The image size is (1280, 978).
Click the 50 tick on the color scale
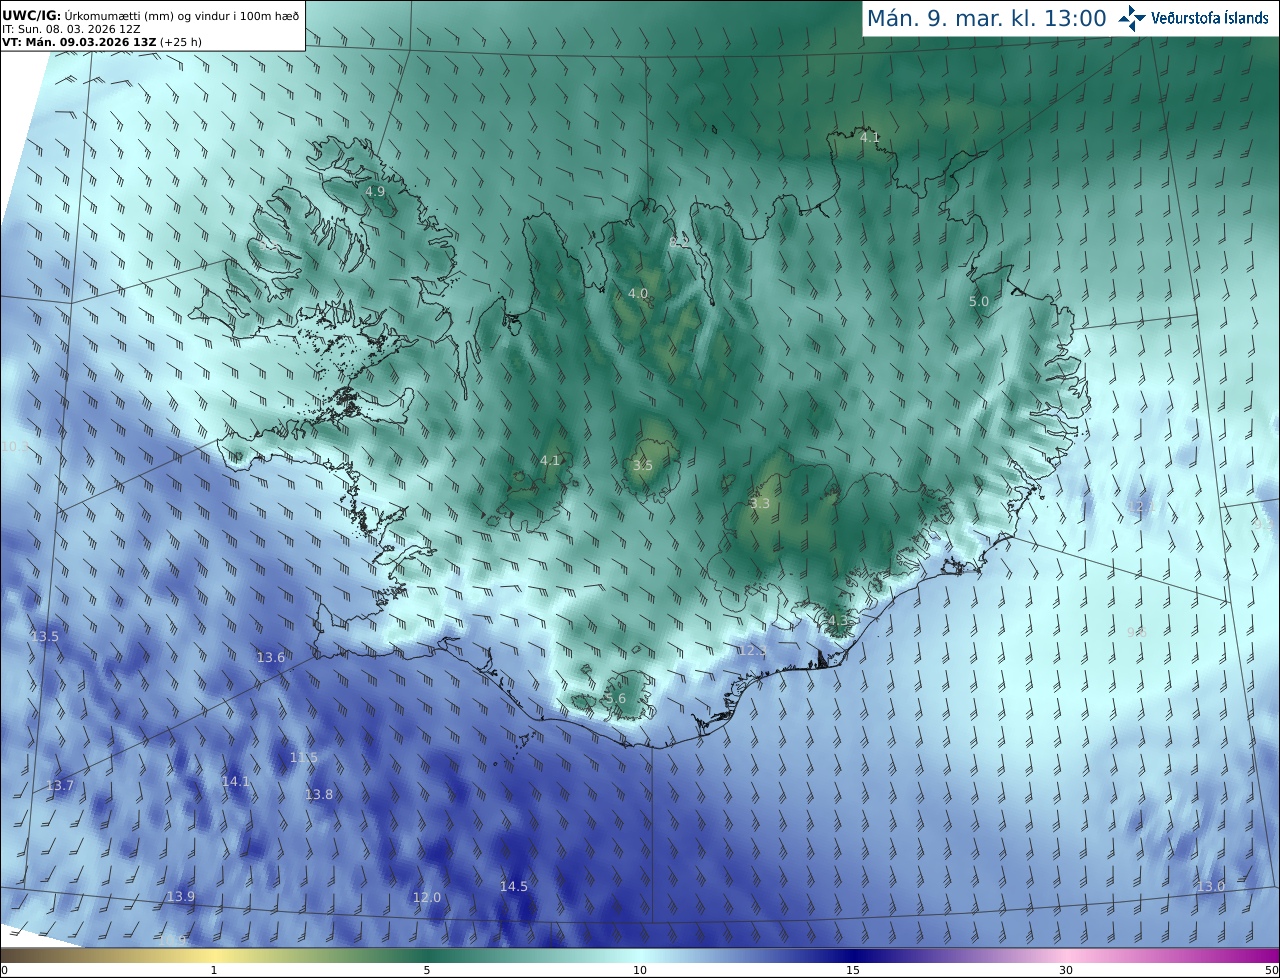click(x=1271, y=970)
